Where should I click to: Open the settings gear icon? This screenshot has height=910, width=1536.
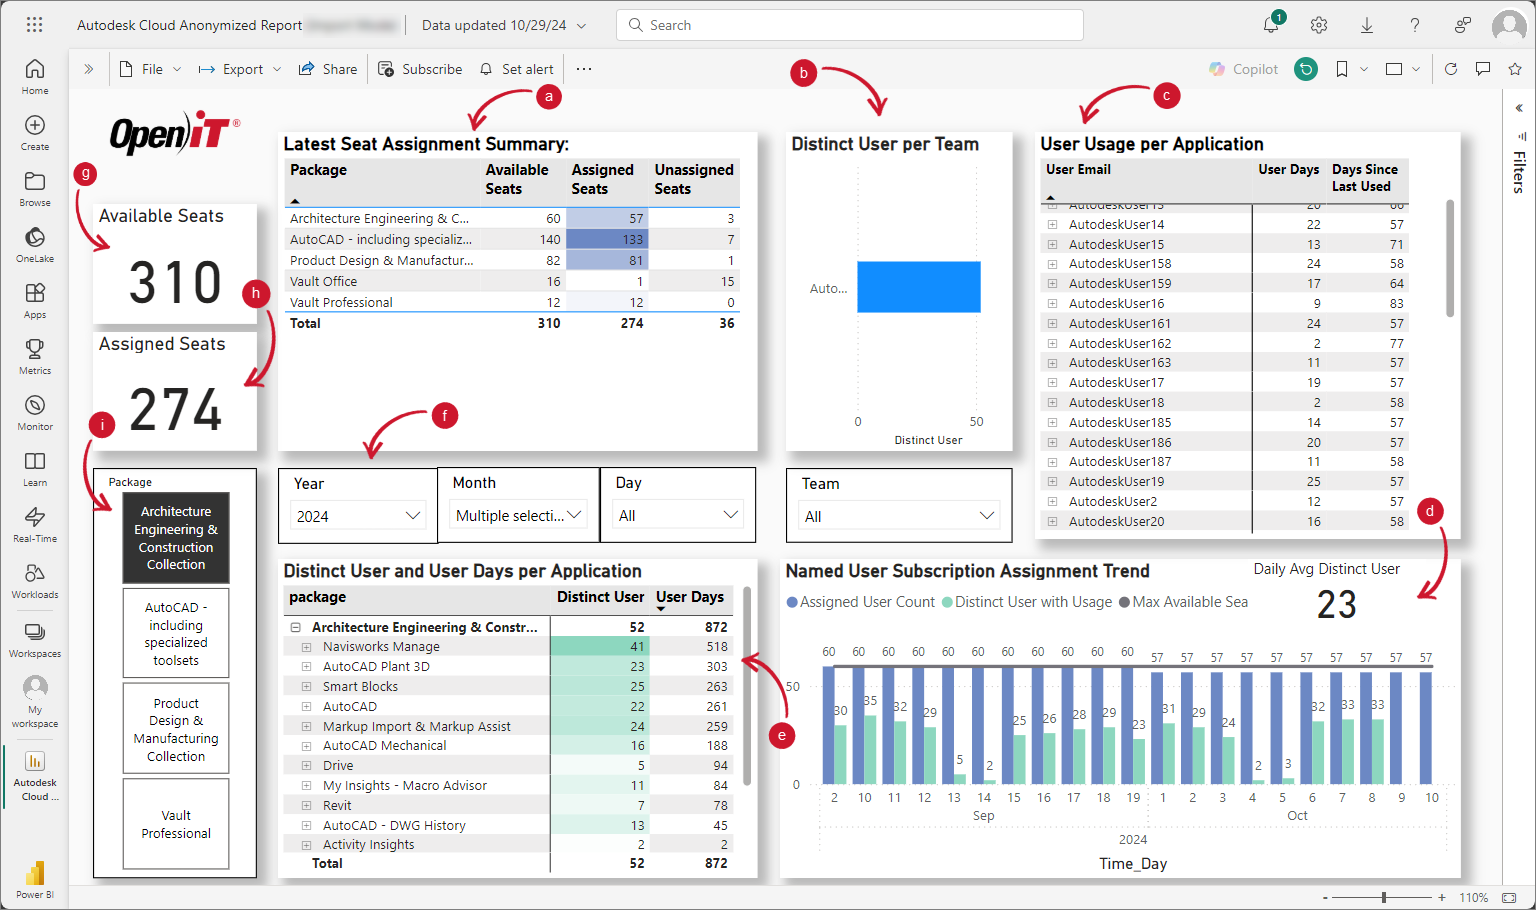[x=1319, y=25]
